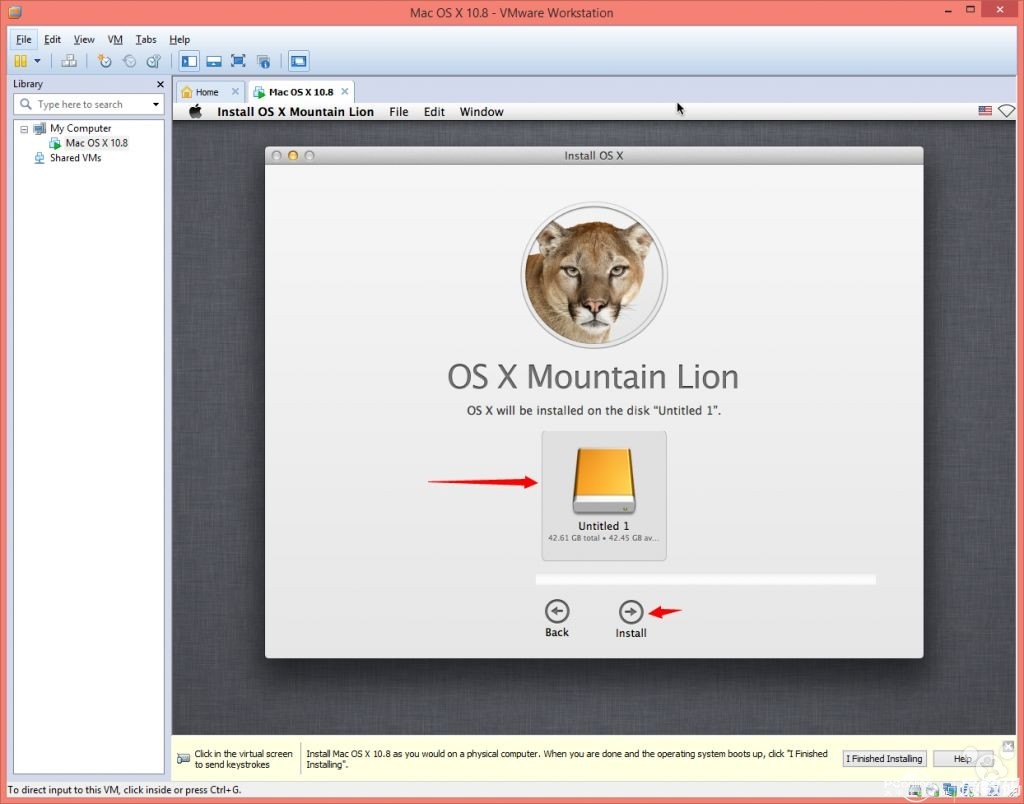The height and width of the screenshot is (804, 1024).
Task: Click the Mountain Lion cougar image
Action: coord(594,275)
